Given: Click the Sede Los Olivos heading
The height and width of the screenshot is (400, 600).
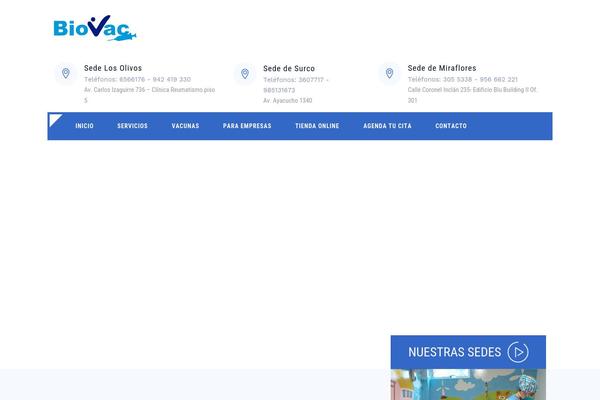Looking at the screenshot, I should (113, 68).
